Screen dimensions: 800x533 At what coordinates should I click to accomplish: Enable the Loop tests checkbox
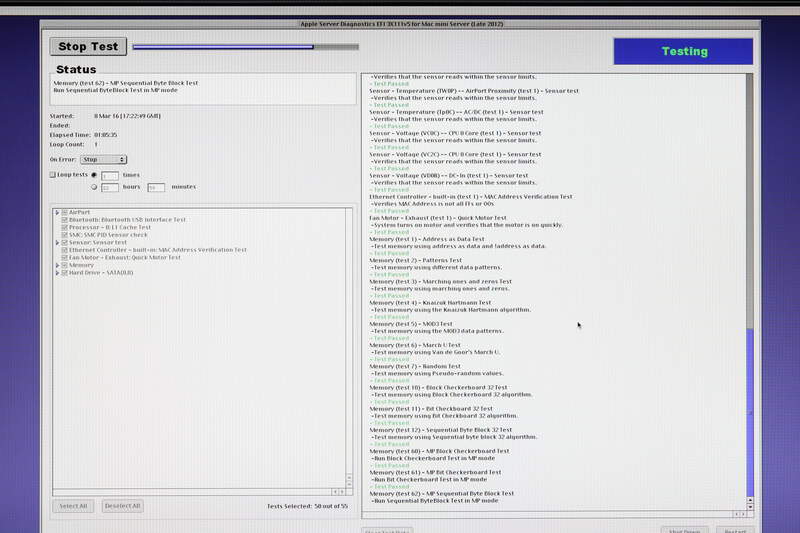54,175
